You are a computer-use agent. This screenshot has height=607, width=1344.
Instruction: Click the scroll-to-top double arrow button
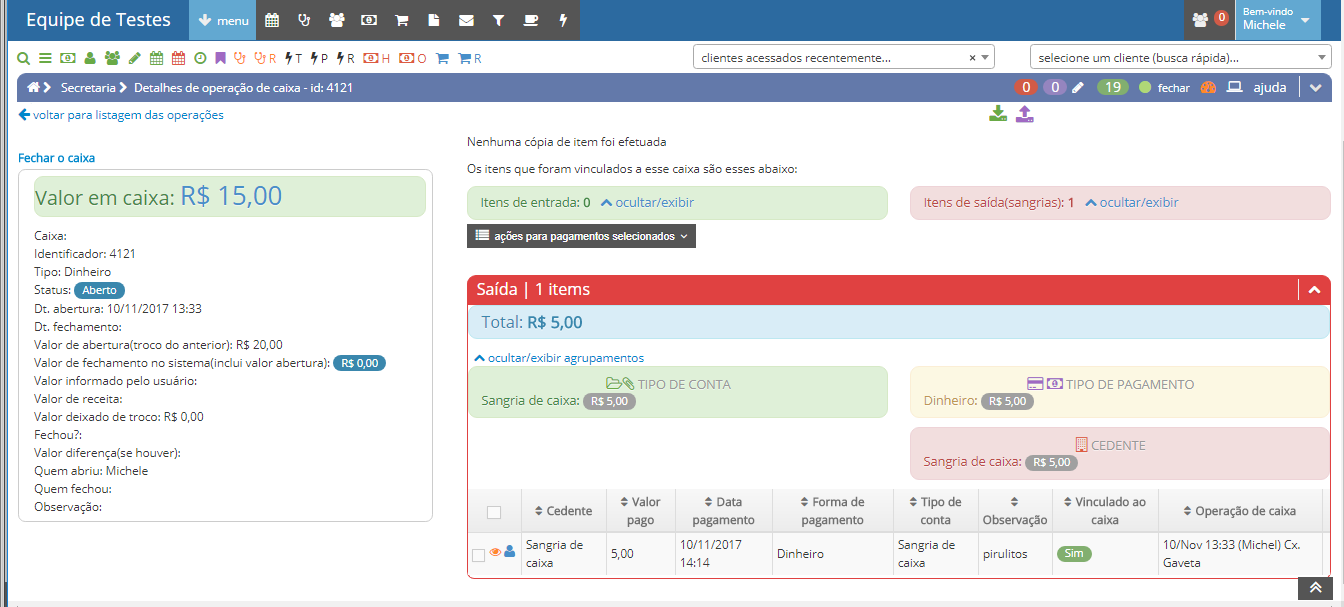1317,589
